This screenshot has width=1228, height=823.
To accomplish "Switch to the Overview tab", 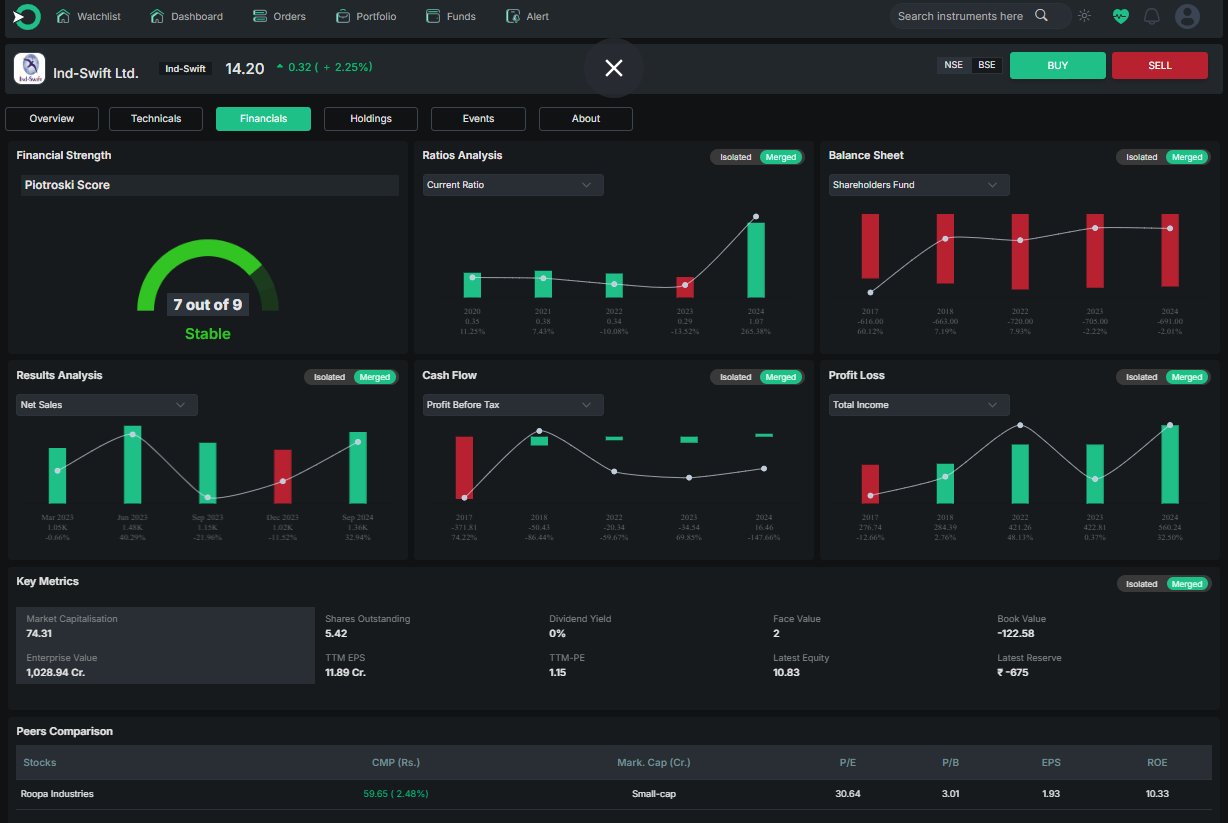I will (x=52, y=119).
